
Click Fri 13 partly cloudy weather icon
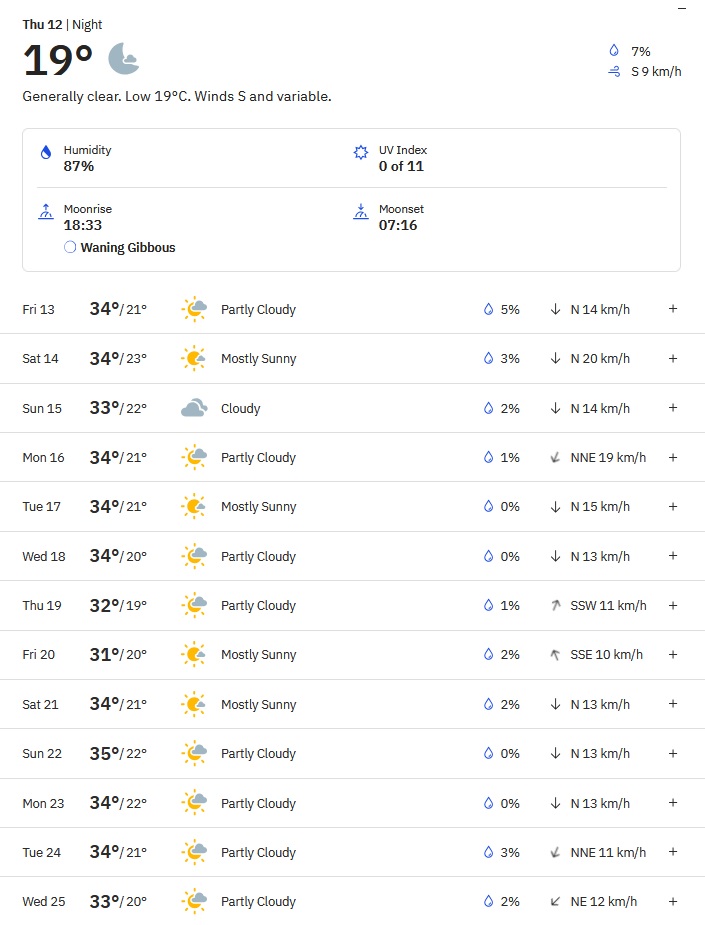194,309
